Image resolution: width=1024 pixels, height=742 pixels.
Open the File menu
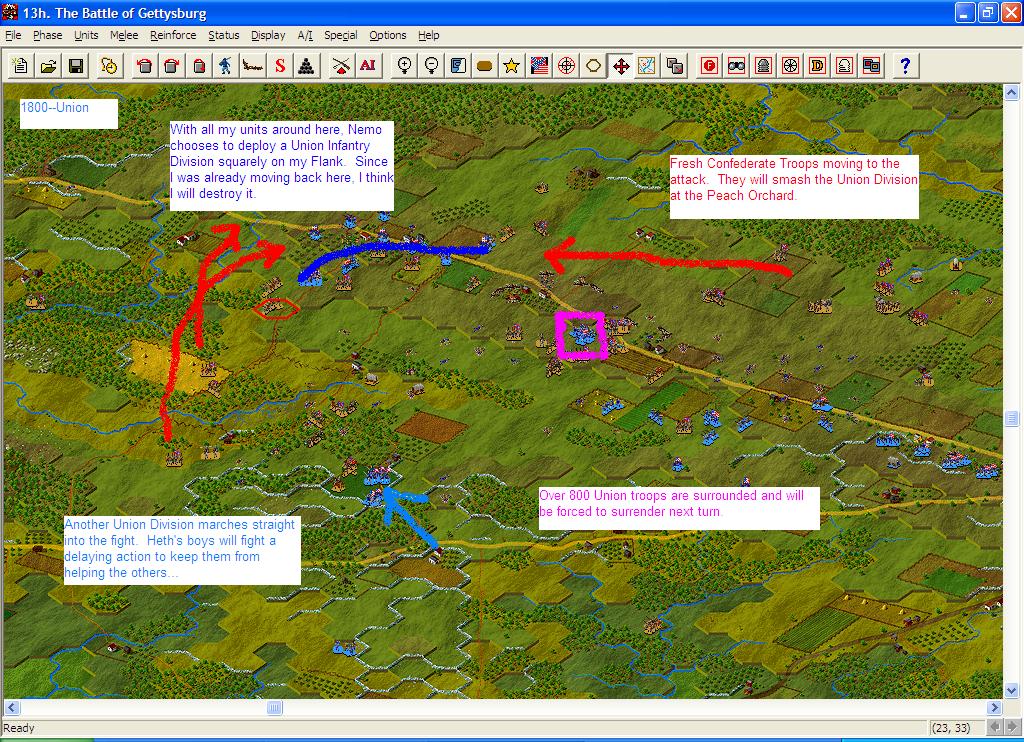(13, 35)
